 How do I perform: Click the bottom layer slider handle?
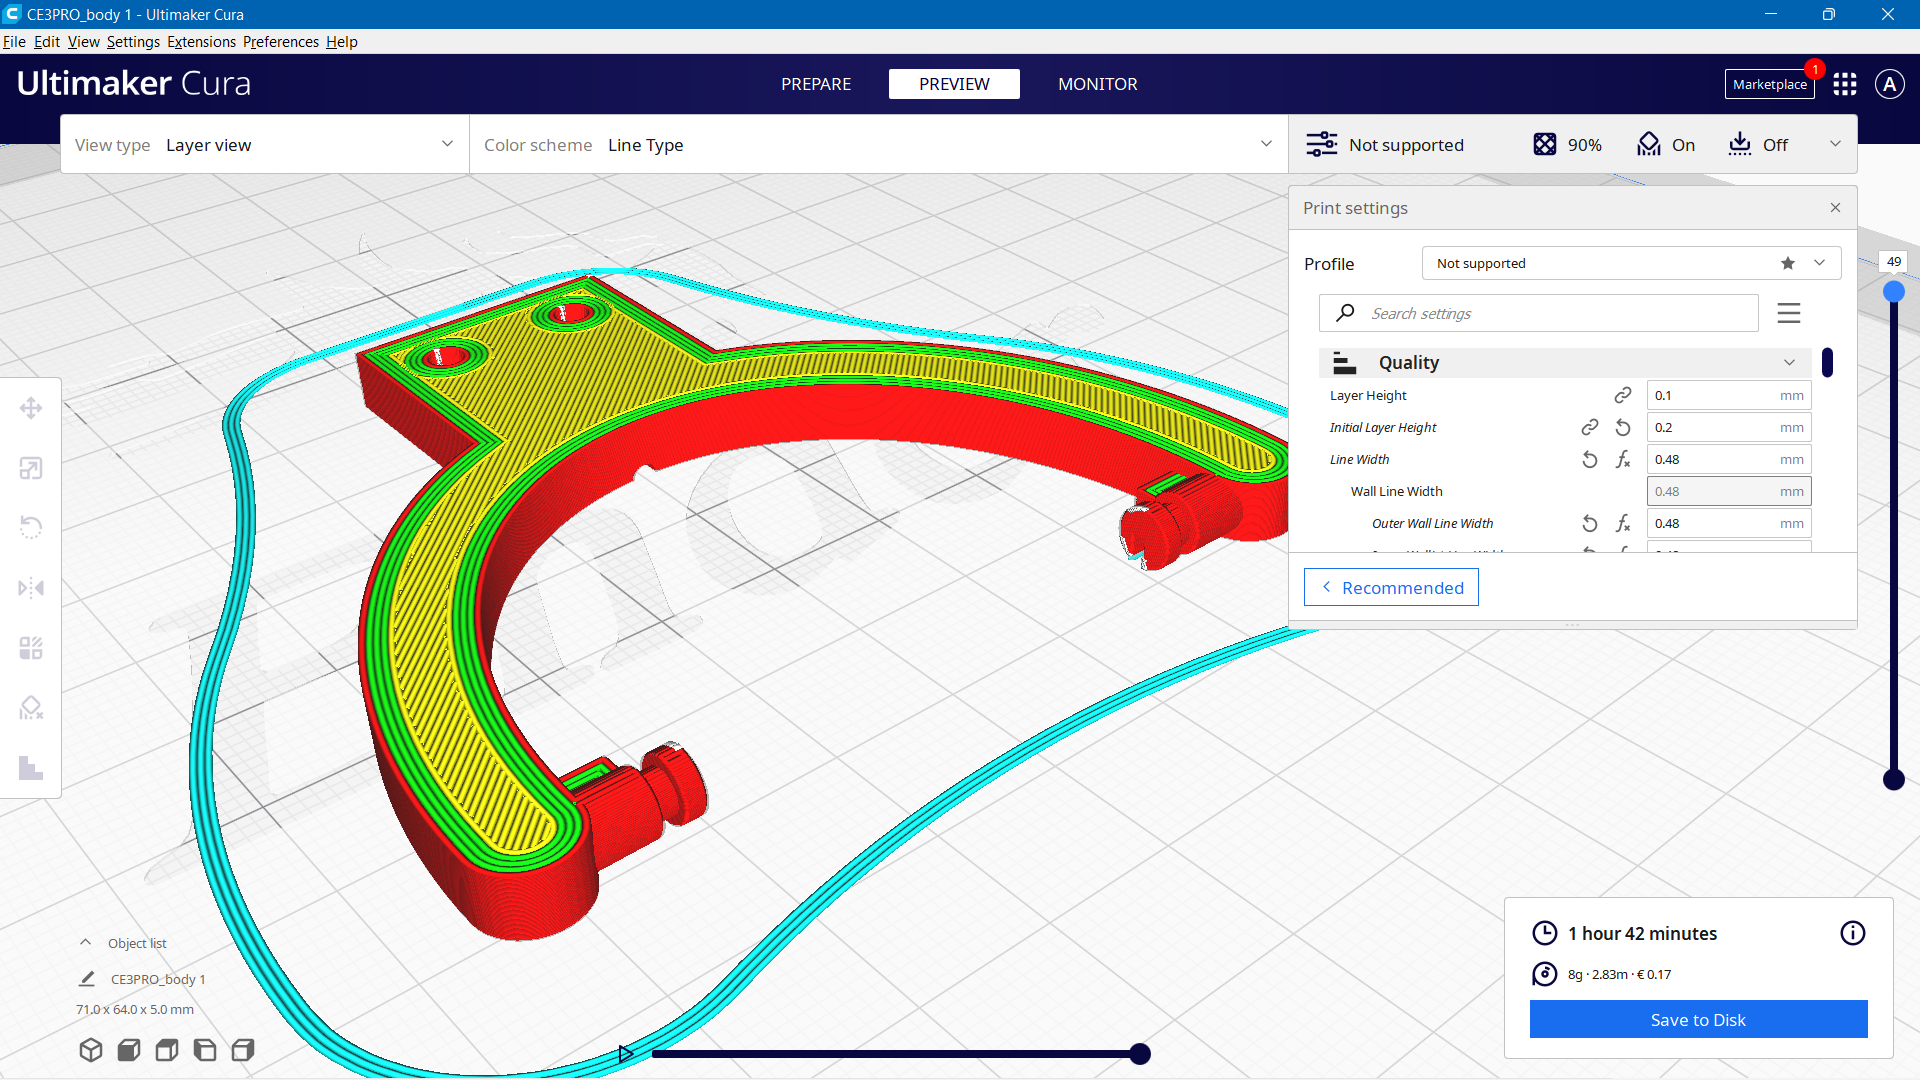(x=1894, y=780)
